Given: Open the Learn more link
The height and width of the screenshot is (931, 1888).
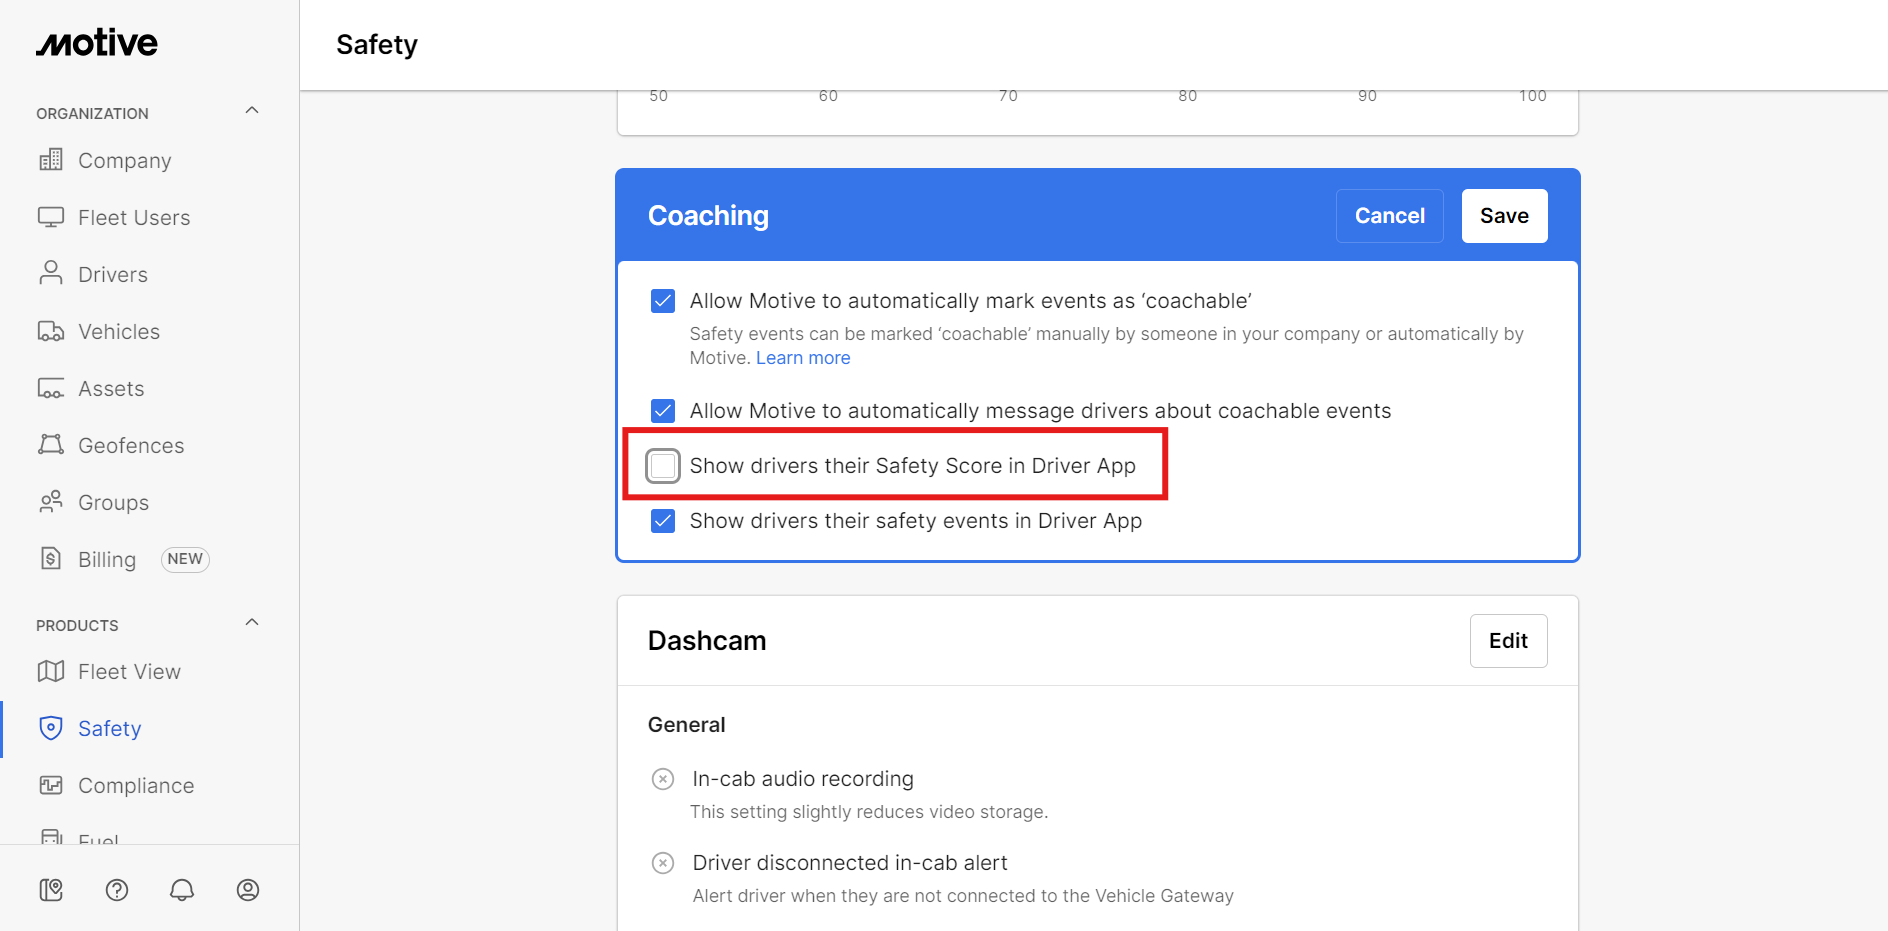Looking at the screenshot, I should (803, 358).
